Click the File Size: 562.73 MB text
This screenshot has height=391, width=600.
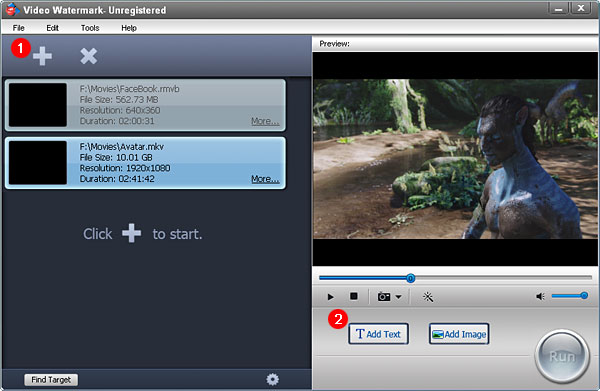[119, 99]
